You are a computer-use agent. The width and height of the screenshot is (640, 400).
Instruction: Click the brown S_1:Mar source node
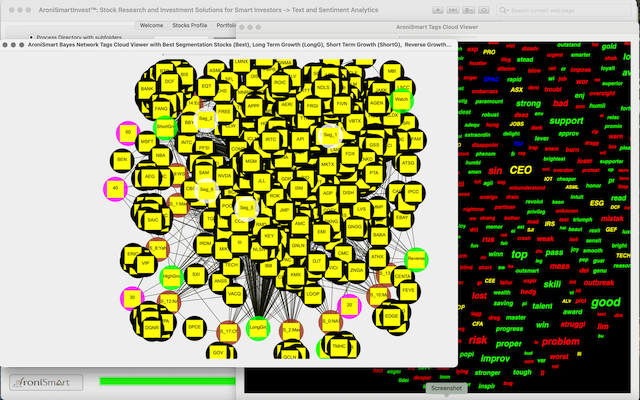coord(178,204)
